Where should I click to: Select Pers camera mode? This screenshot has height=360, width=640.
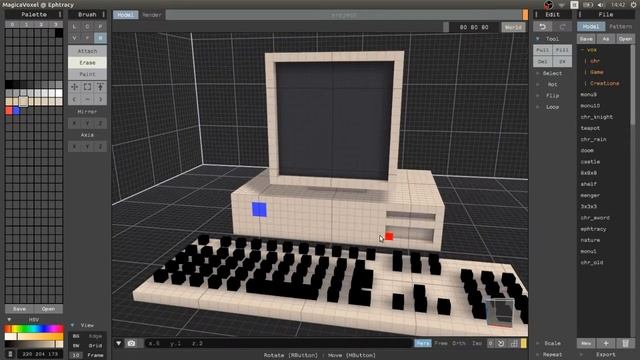pyautogui.click(x=422, y=343)
